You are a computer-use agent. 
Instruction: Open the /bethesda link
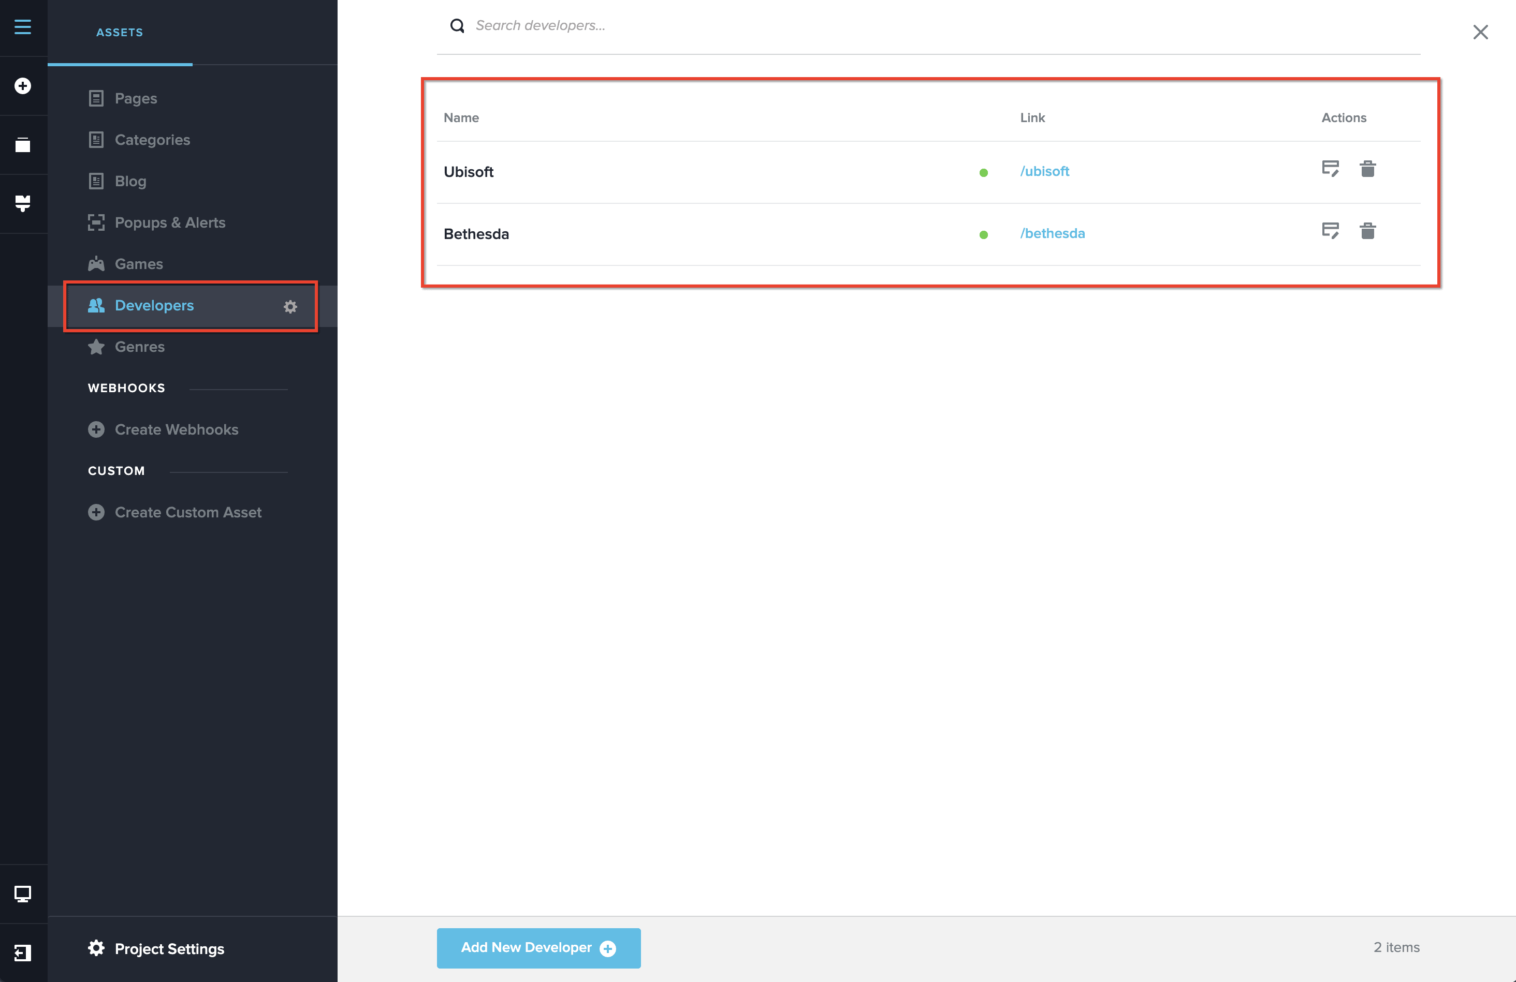click(1053, 234)
